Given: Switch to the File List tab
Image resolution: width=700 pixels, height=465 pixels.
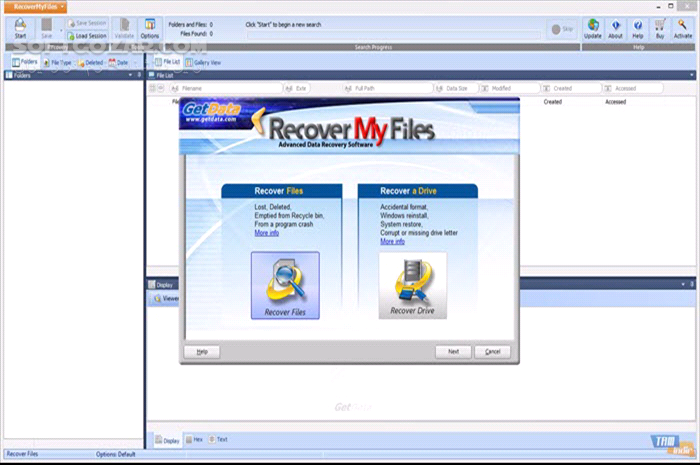Looking at the screenshot, I should [x=167, y=62].
